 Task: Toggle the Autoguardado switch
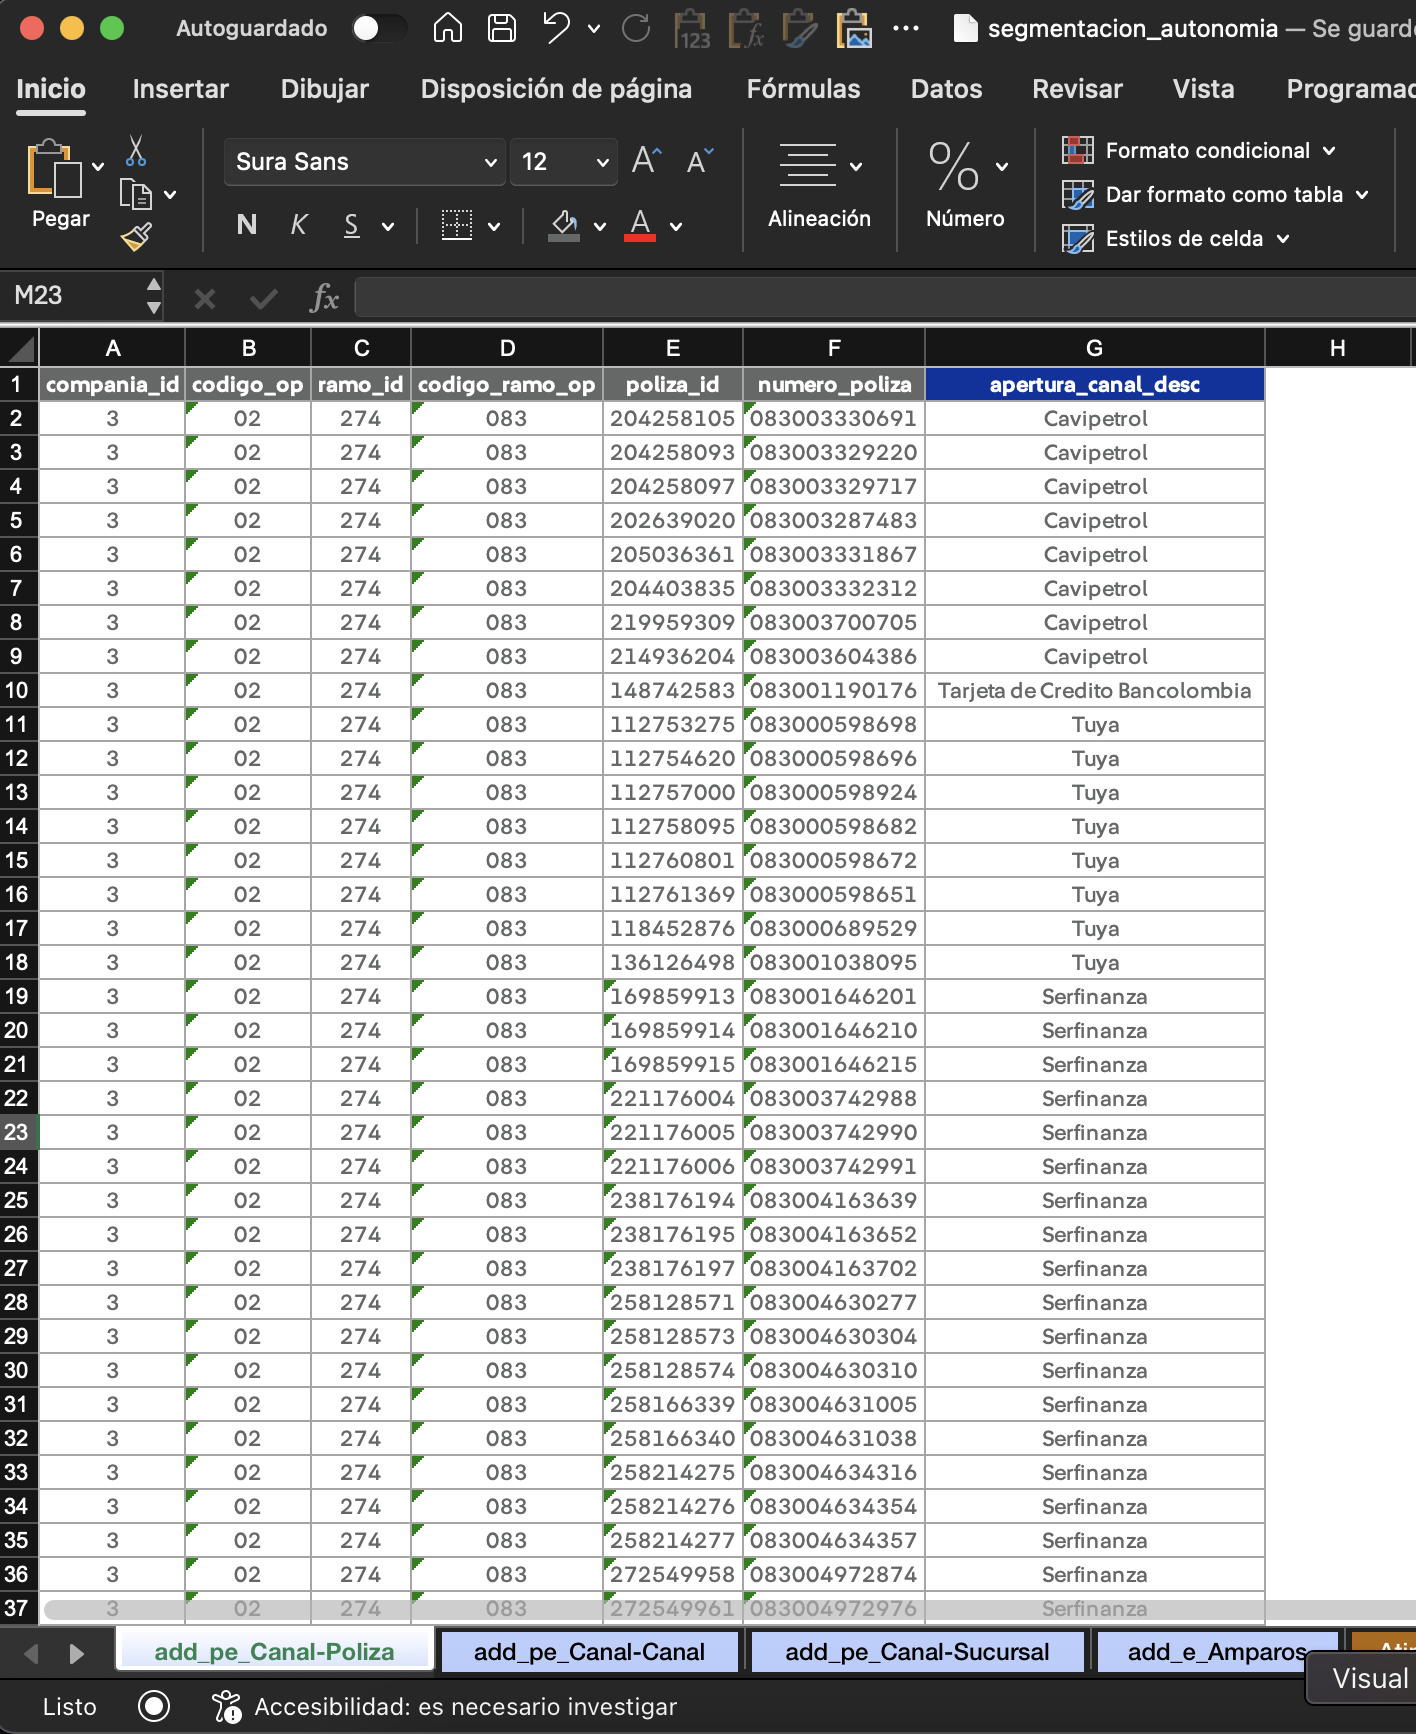379,28
